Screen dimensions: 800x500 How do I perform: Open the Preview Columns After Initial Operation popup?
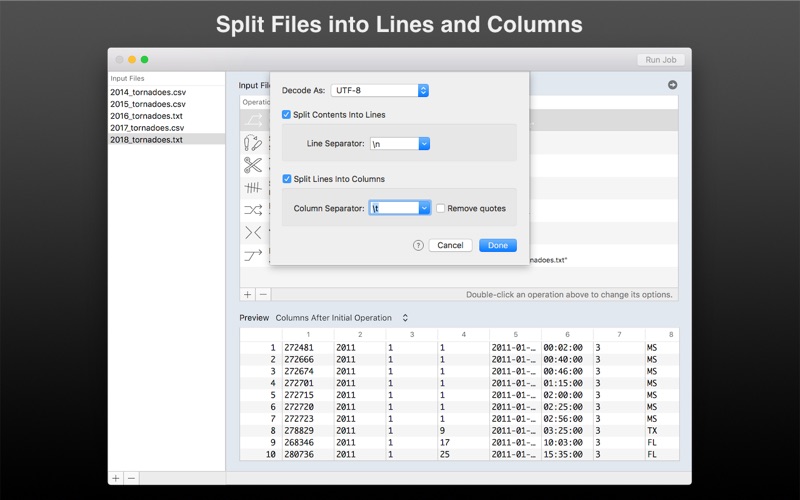pos(342,318)
